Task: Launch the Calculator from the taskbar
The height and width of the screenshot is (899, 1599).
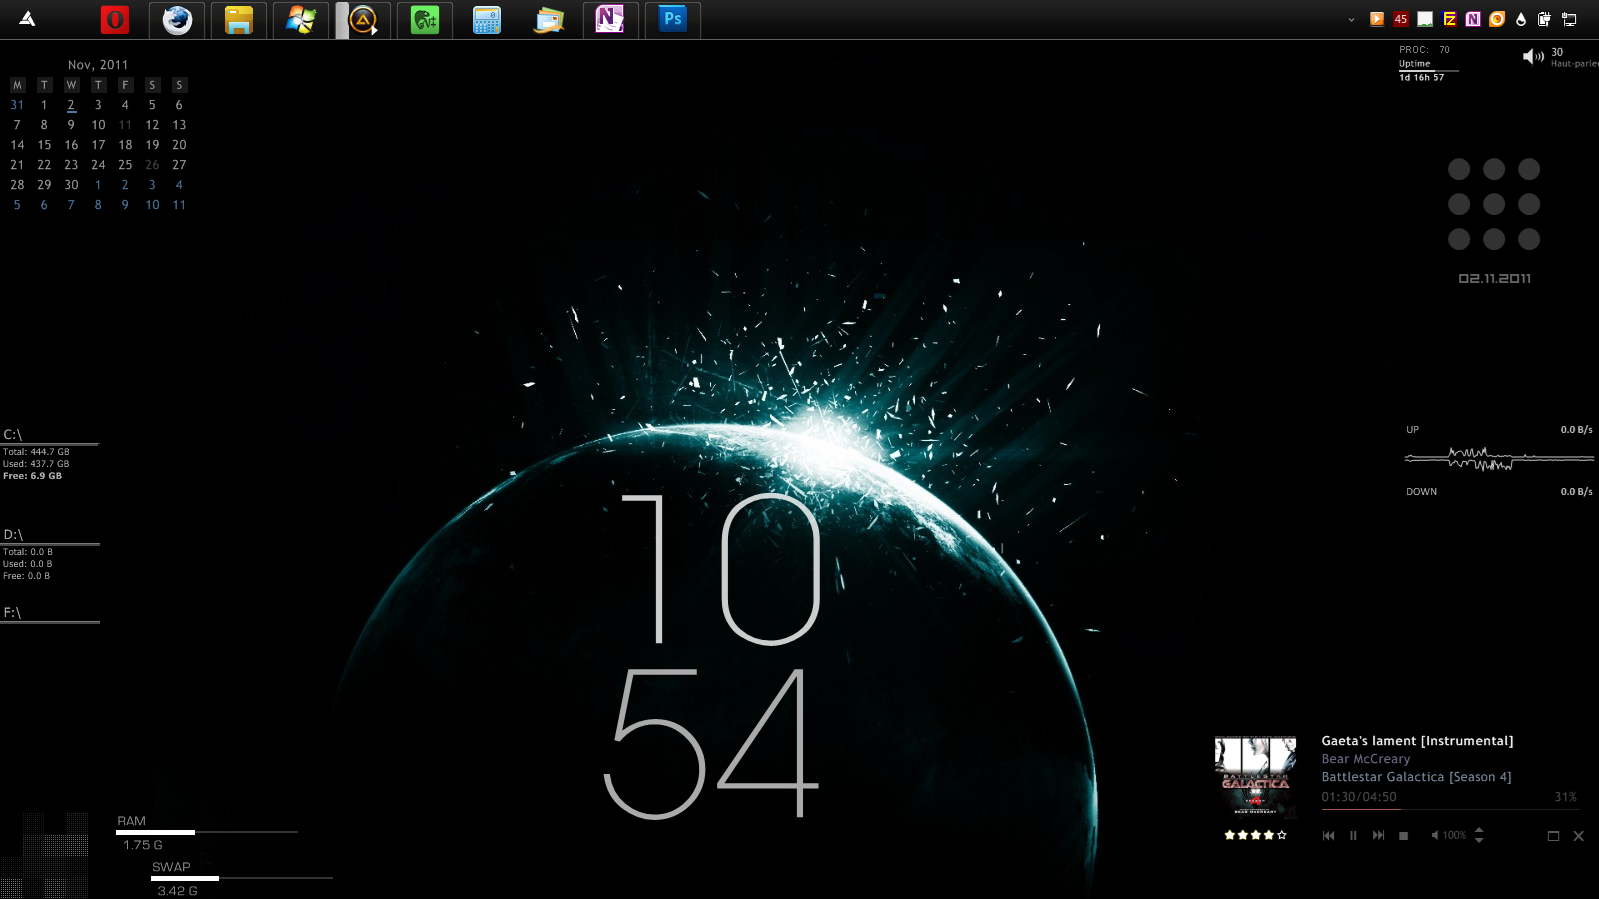Action: [x=487, y=20]
